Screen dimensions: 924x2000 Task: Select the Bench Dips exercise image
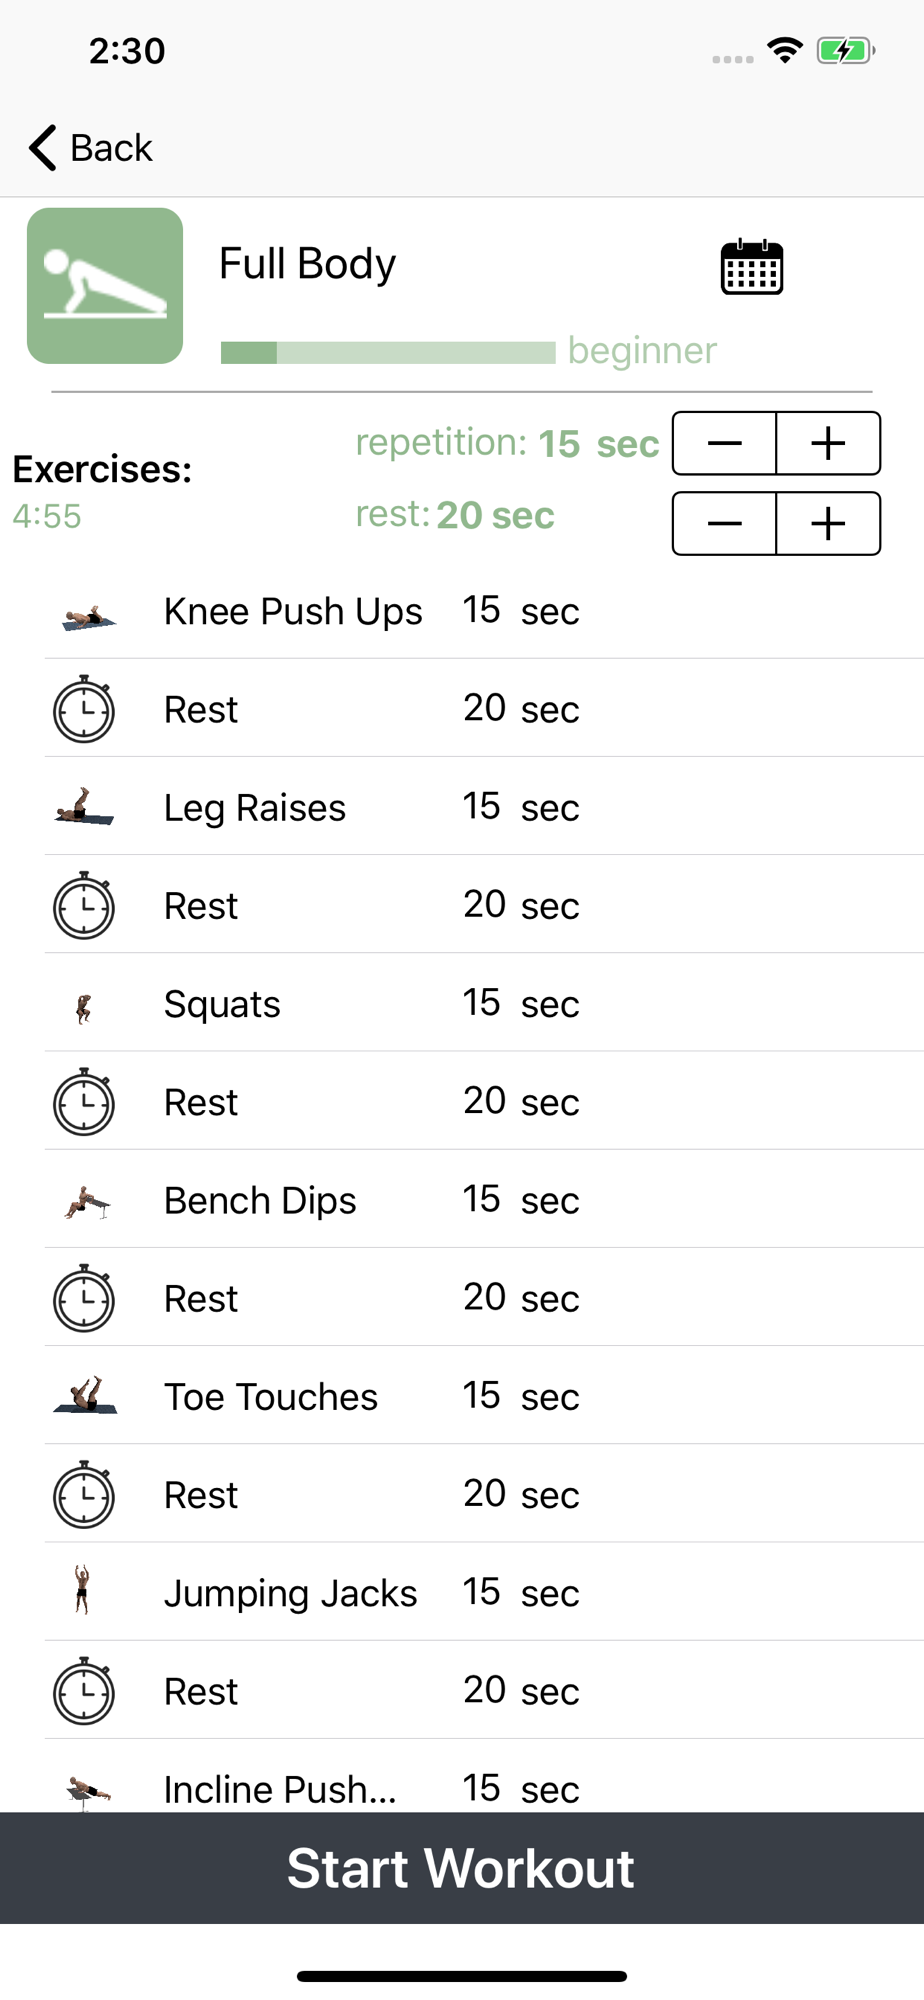click(x=86, y=1202)
